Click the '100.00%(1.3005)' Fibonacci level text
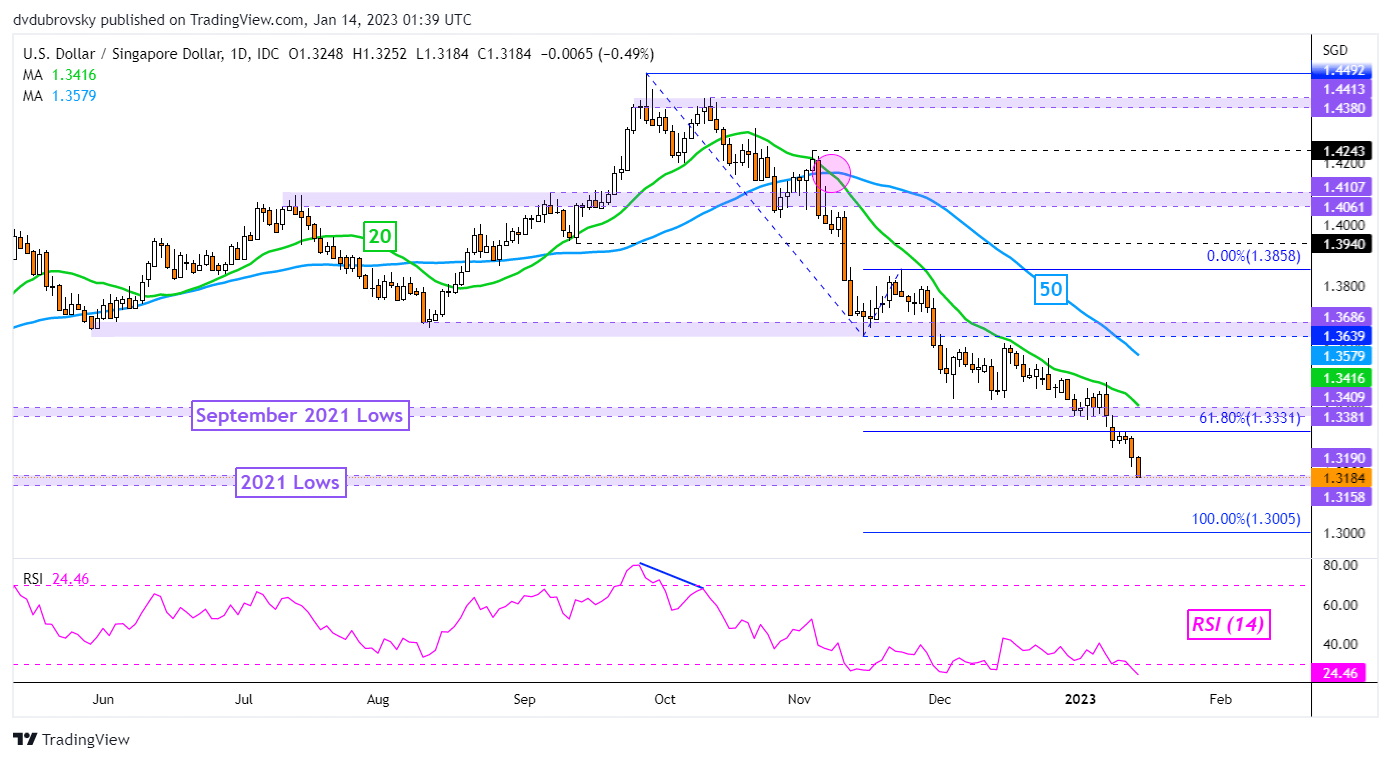 1246,520
